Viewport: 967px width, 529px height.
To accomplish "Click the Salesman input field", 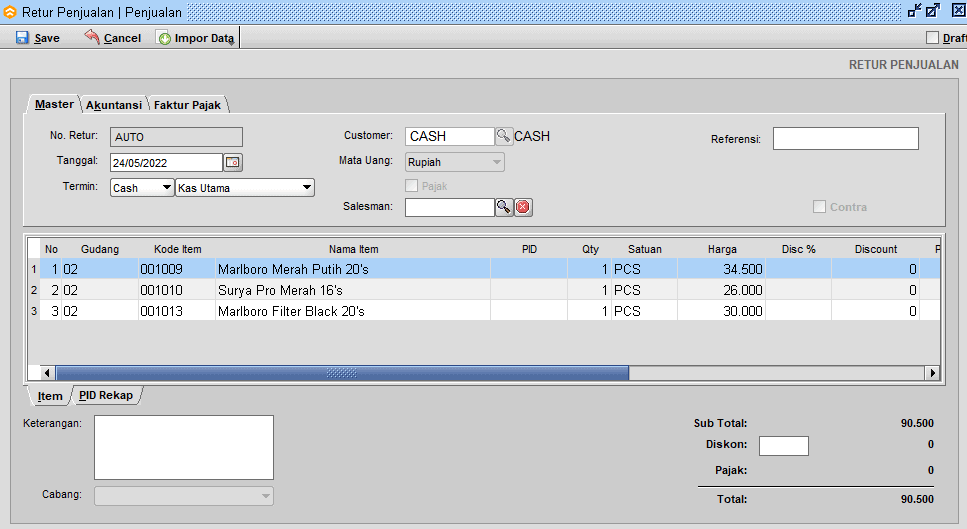I will pos(450,207).
